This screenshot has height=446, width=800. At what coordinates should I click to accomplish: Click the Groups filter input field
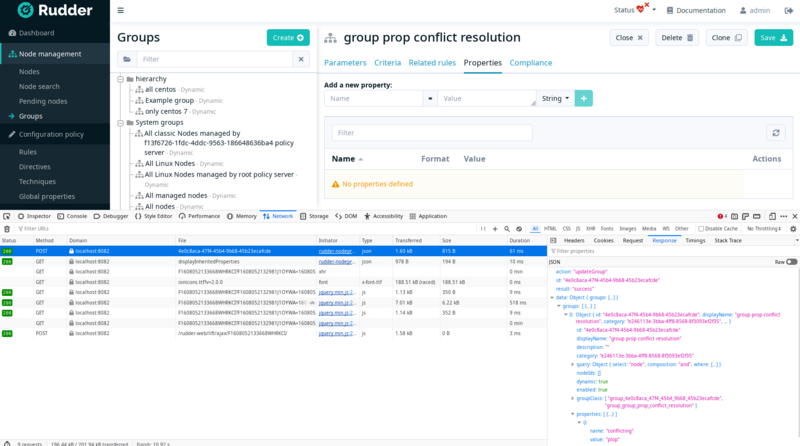[x=214, y=59]
